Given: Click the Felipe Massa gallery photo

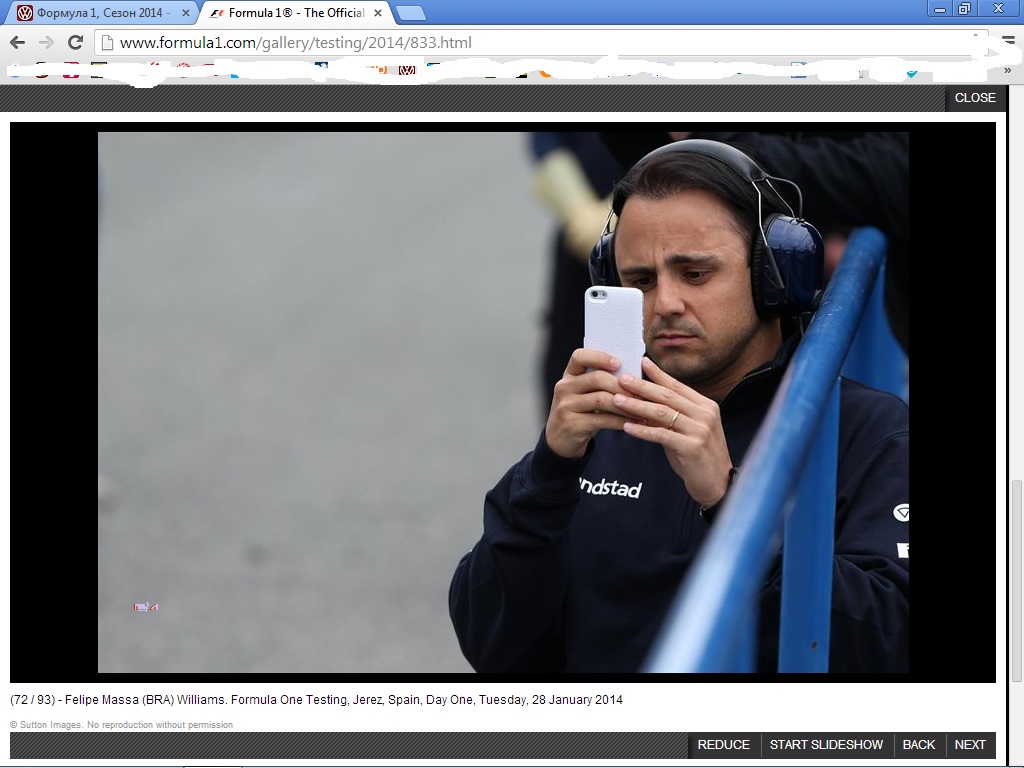Looking at the screenshot, I should (x=503, y=402).
